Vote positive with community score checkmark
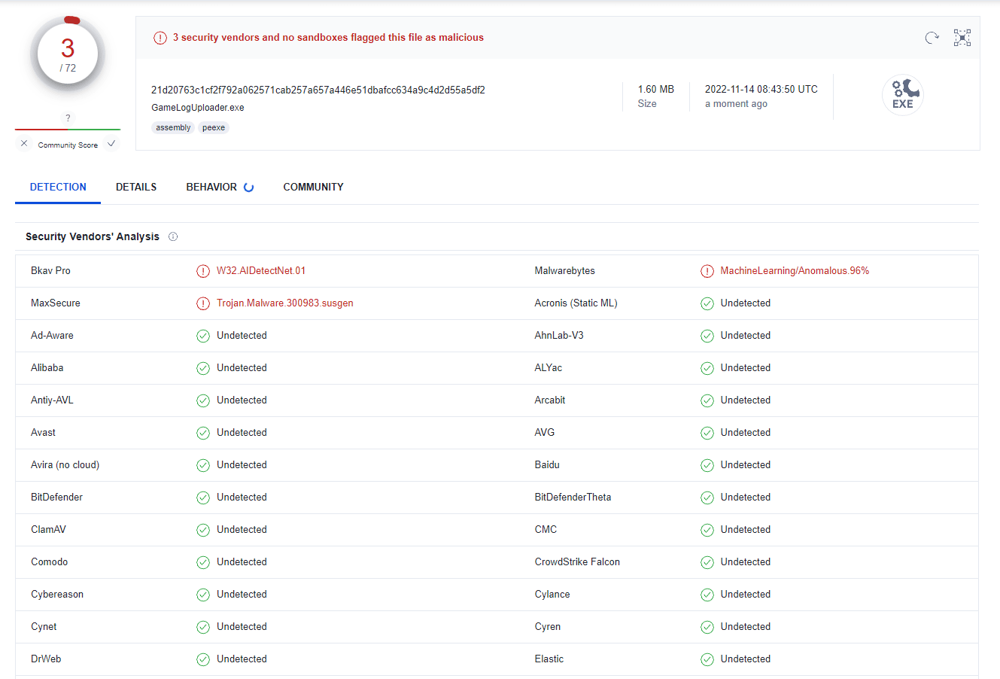 click(x=112, y=143)
